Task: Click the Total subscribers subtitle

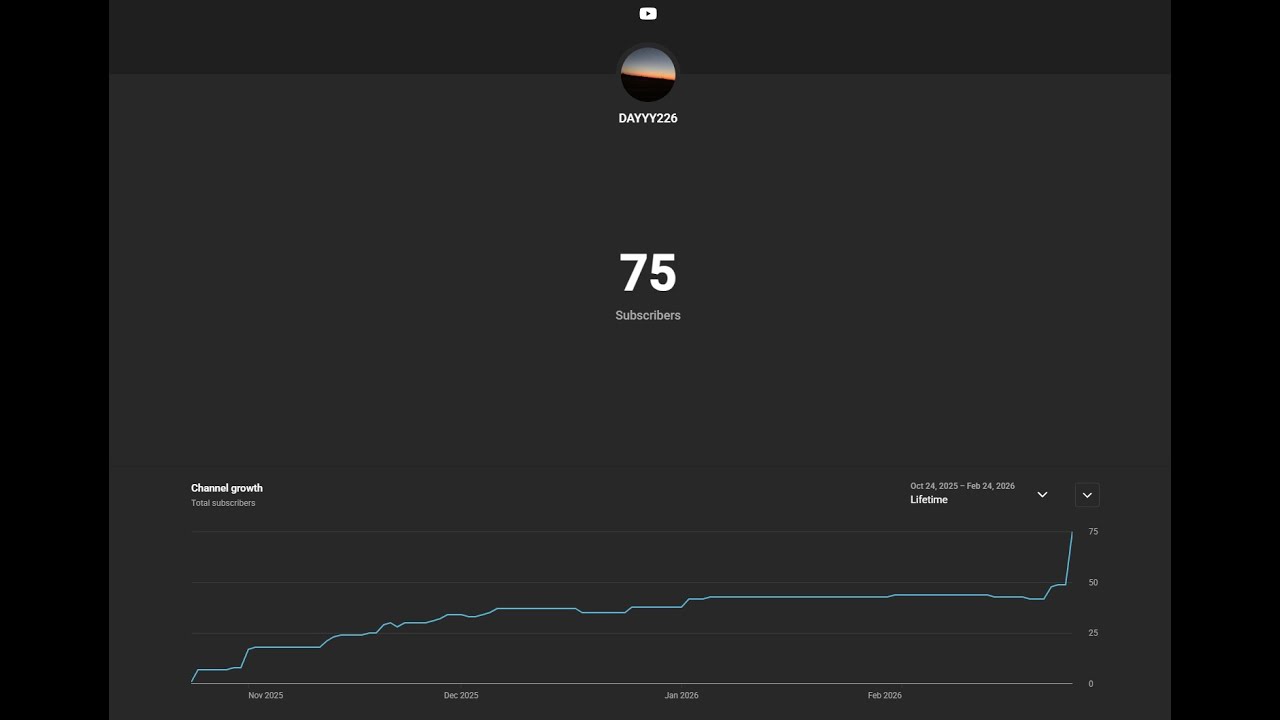Action: pos(223,503)
